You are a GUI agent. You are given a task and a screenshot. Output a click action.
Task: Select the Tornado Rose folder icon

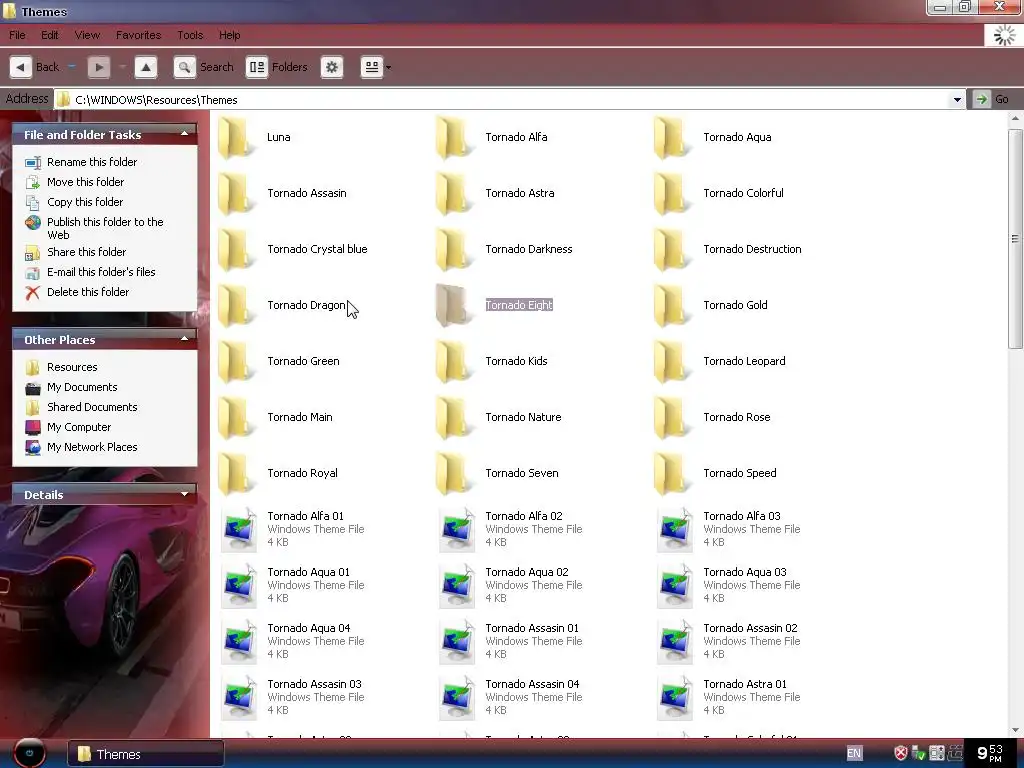coord(671,418)
